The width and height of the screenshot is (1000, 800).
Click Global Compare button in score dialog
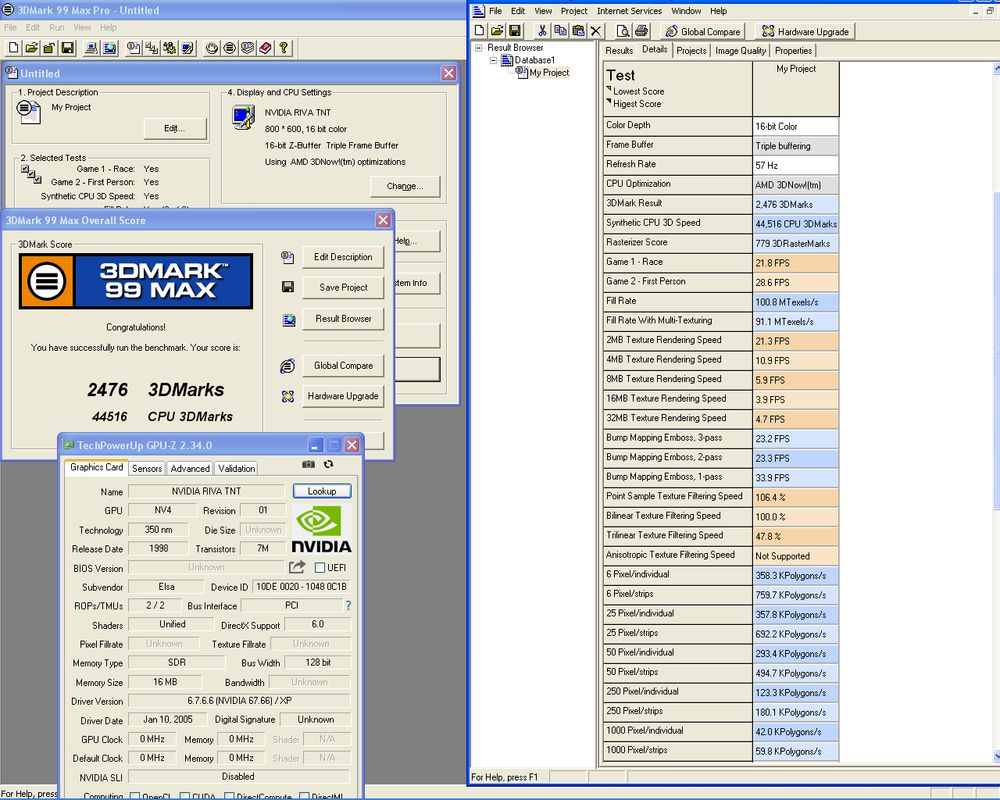pos(343,366)
